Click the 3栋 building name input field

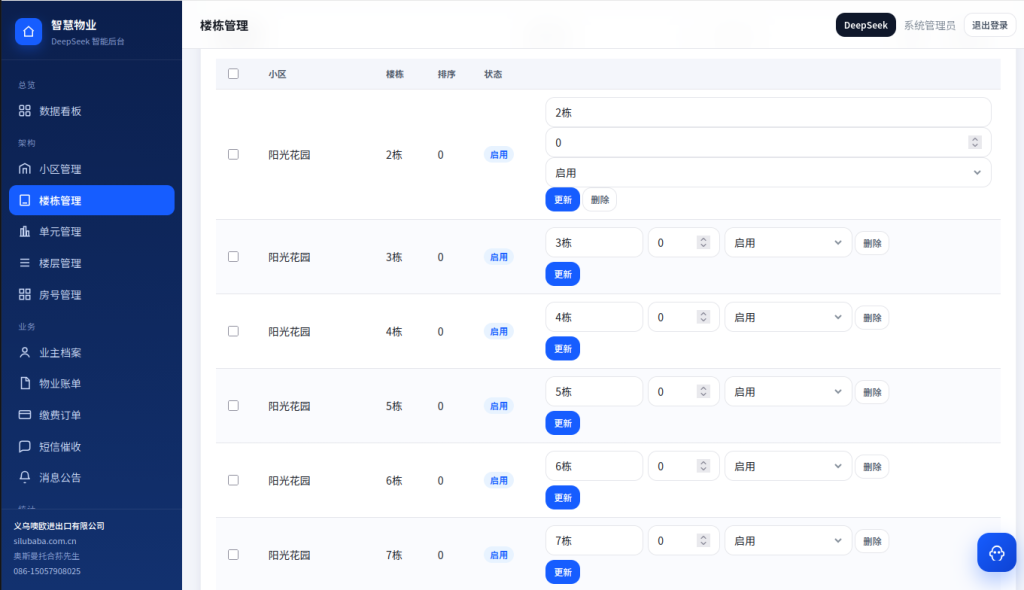pos(594,242)
